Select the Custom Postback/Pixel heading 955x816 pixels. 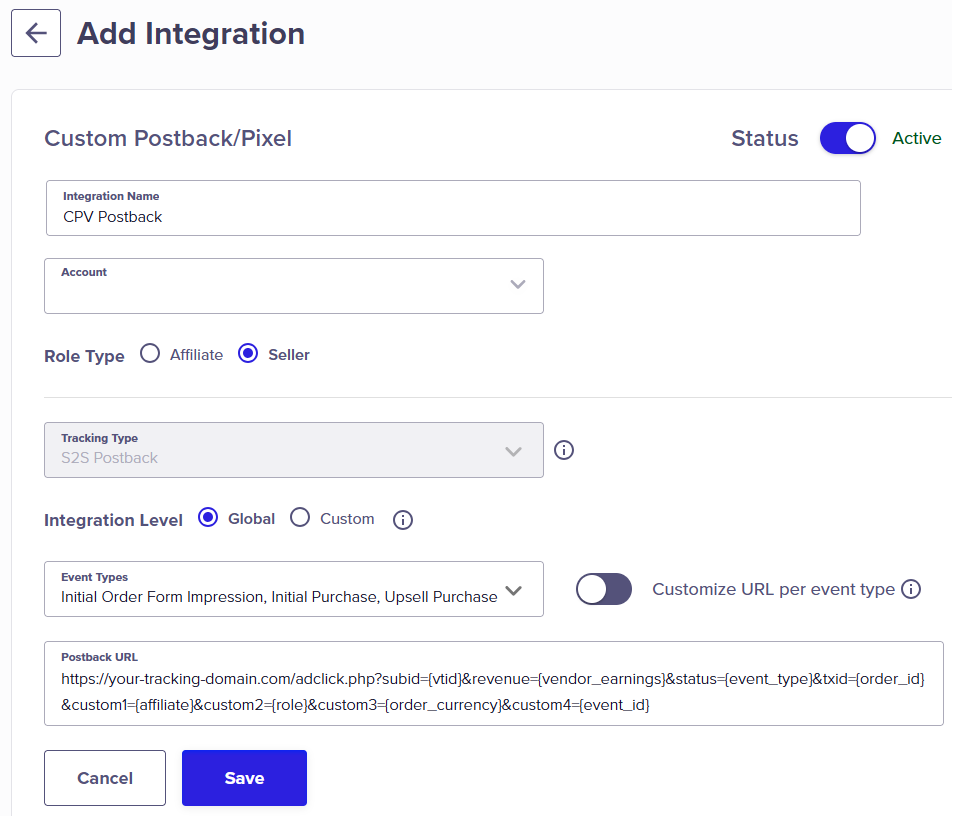click(x=168, y=138)
